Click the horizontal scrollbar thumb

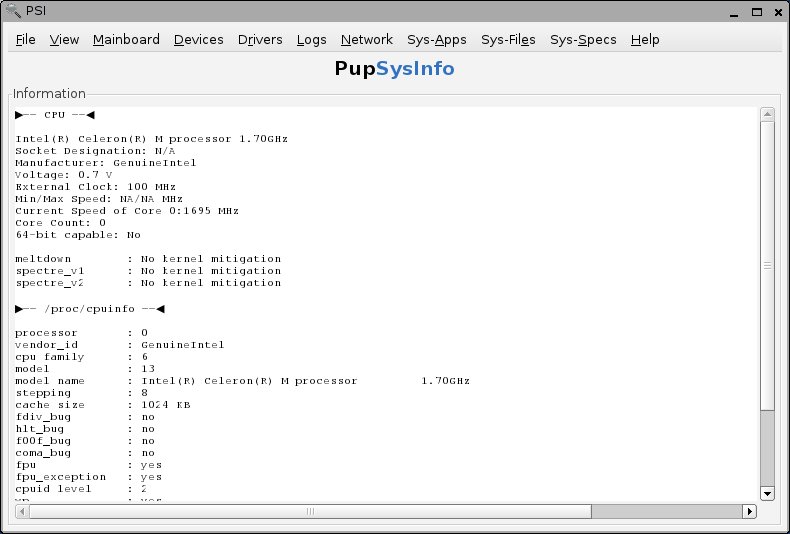310,511
